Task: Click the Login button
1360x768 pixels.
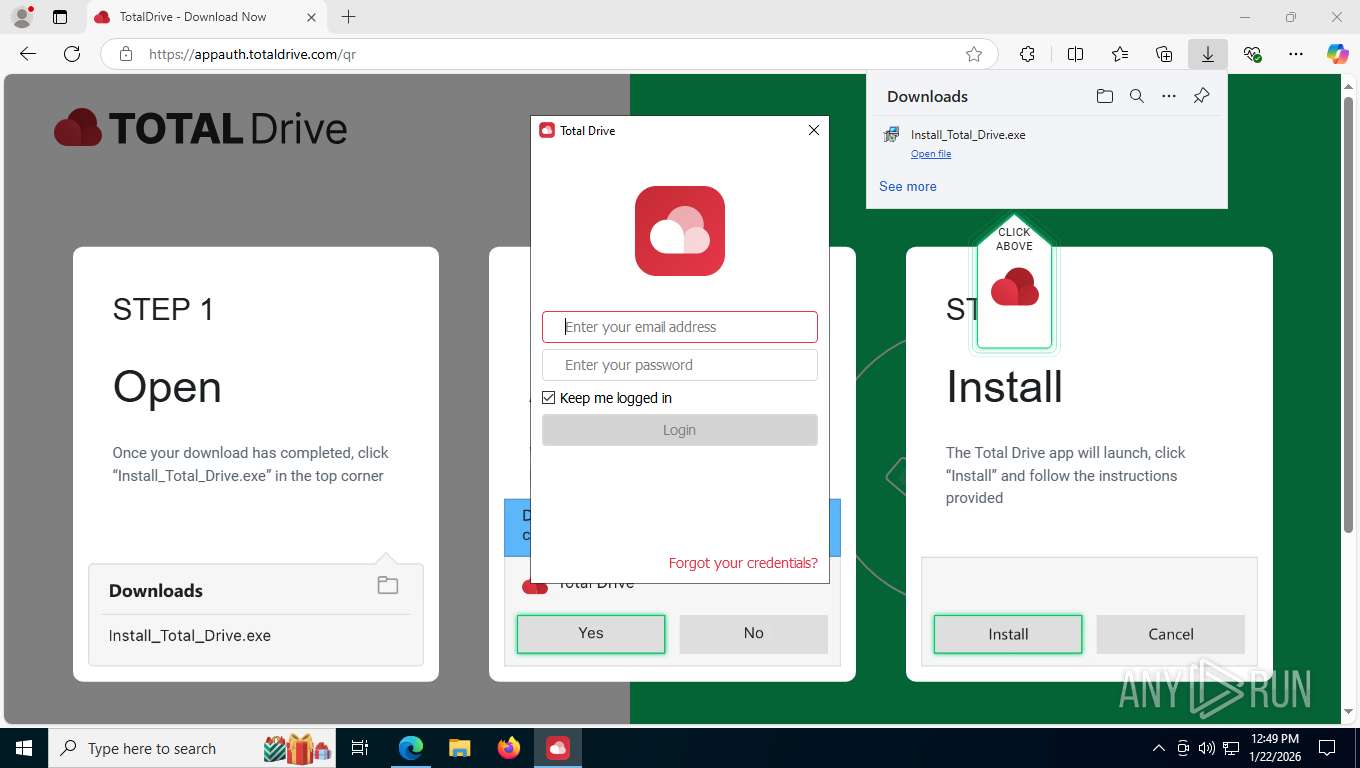Action: (680, 430)
